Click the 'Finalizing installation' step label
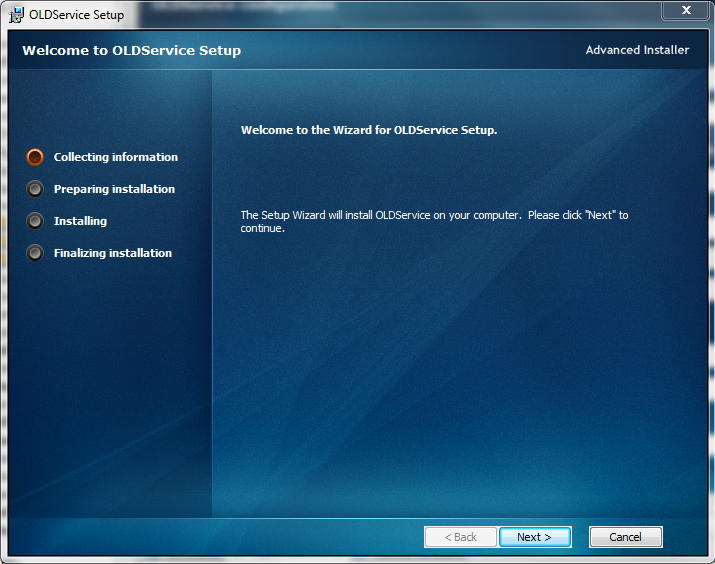 (113, 253)
